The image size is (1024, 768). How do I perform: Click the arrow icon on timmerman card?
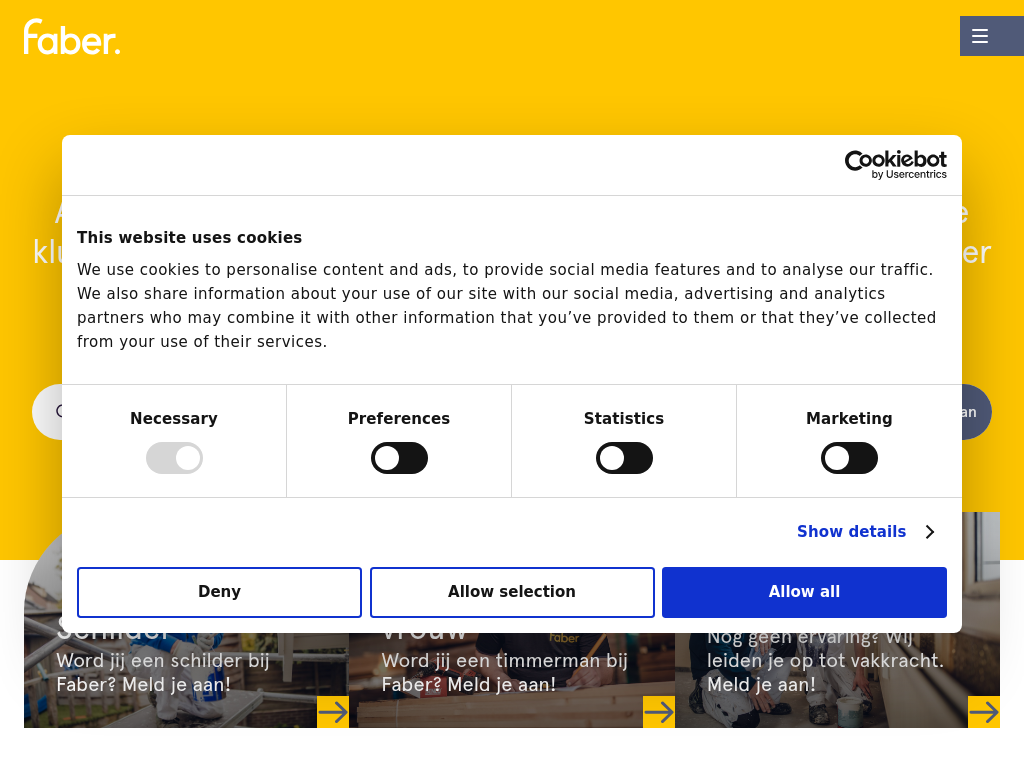(x=659, y=712)
